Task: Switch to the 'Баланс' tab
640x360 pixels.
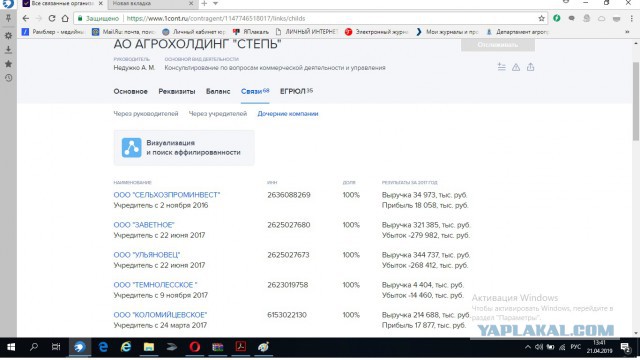Action: (x=218, y=91)
